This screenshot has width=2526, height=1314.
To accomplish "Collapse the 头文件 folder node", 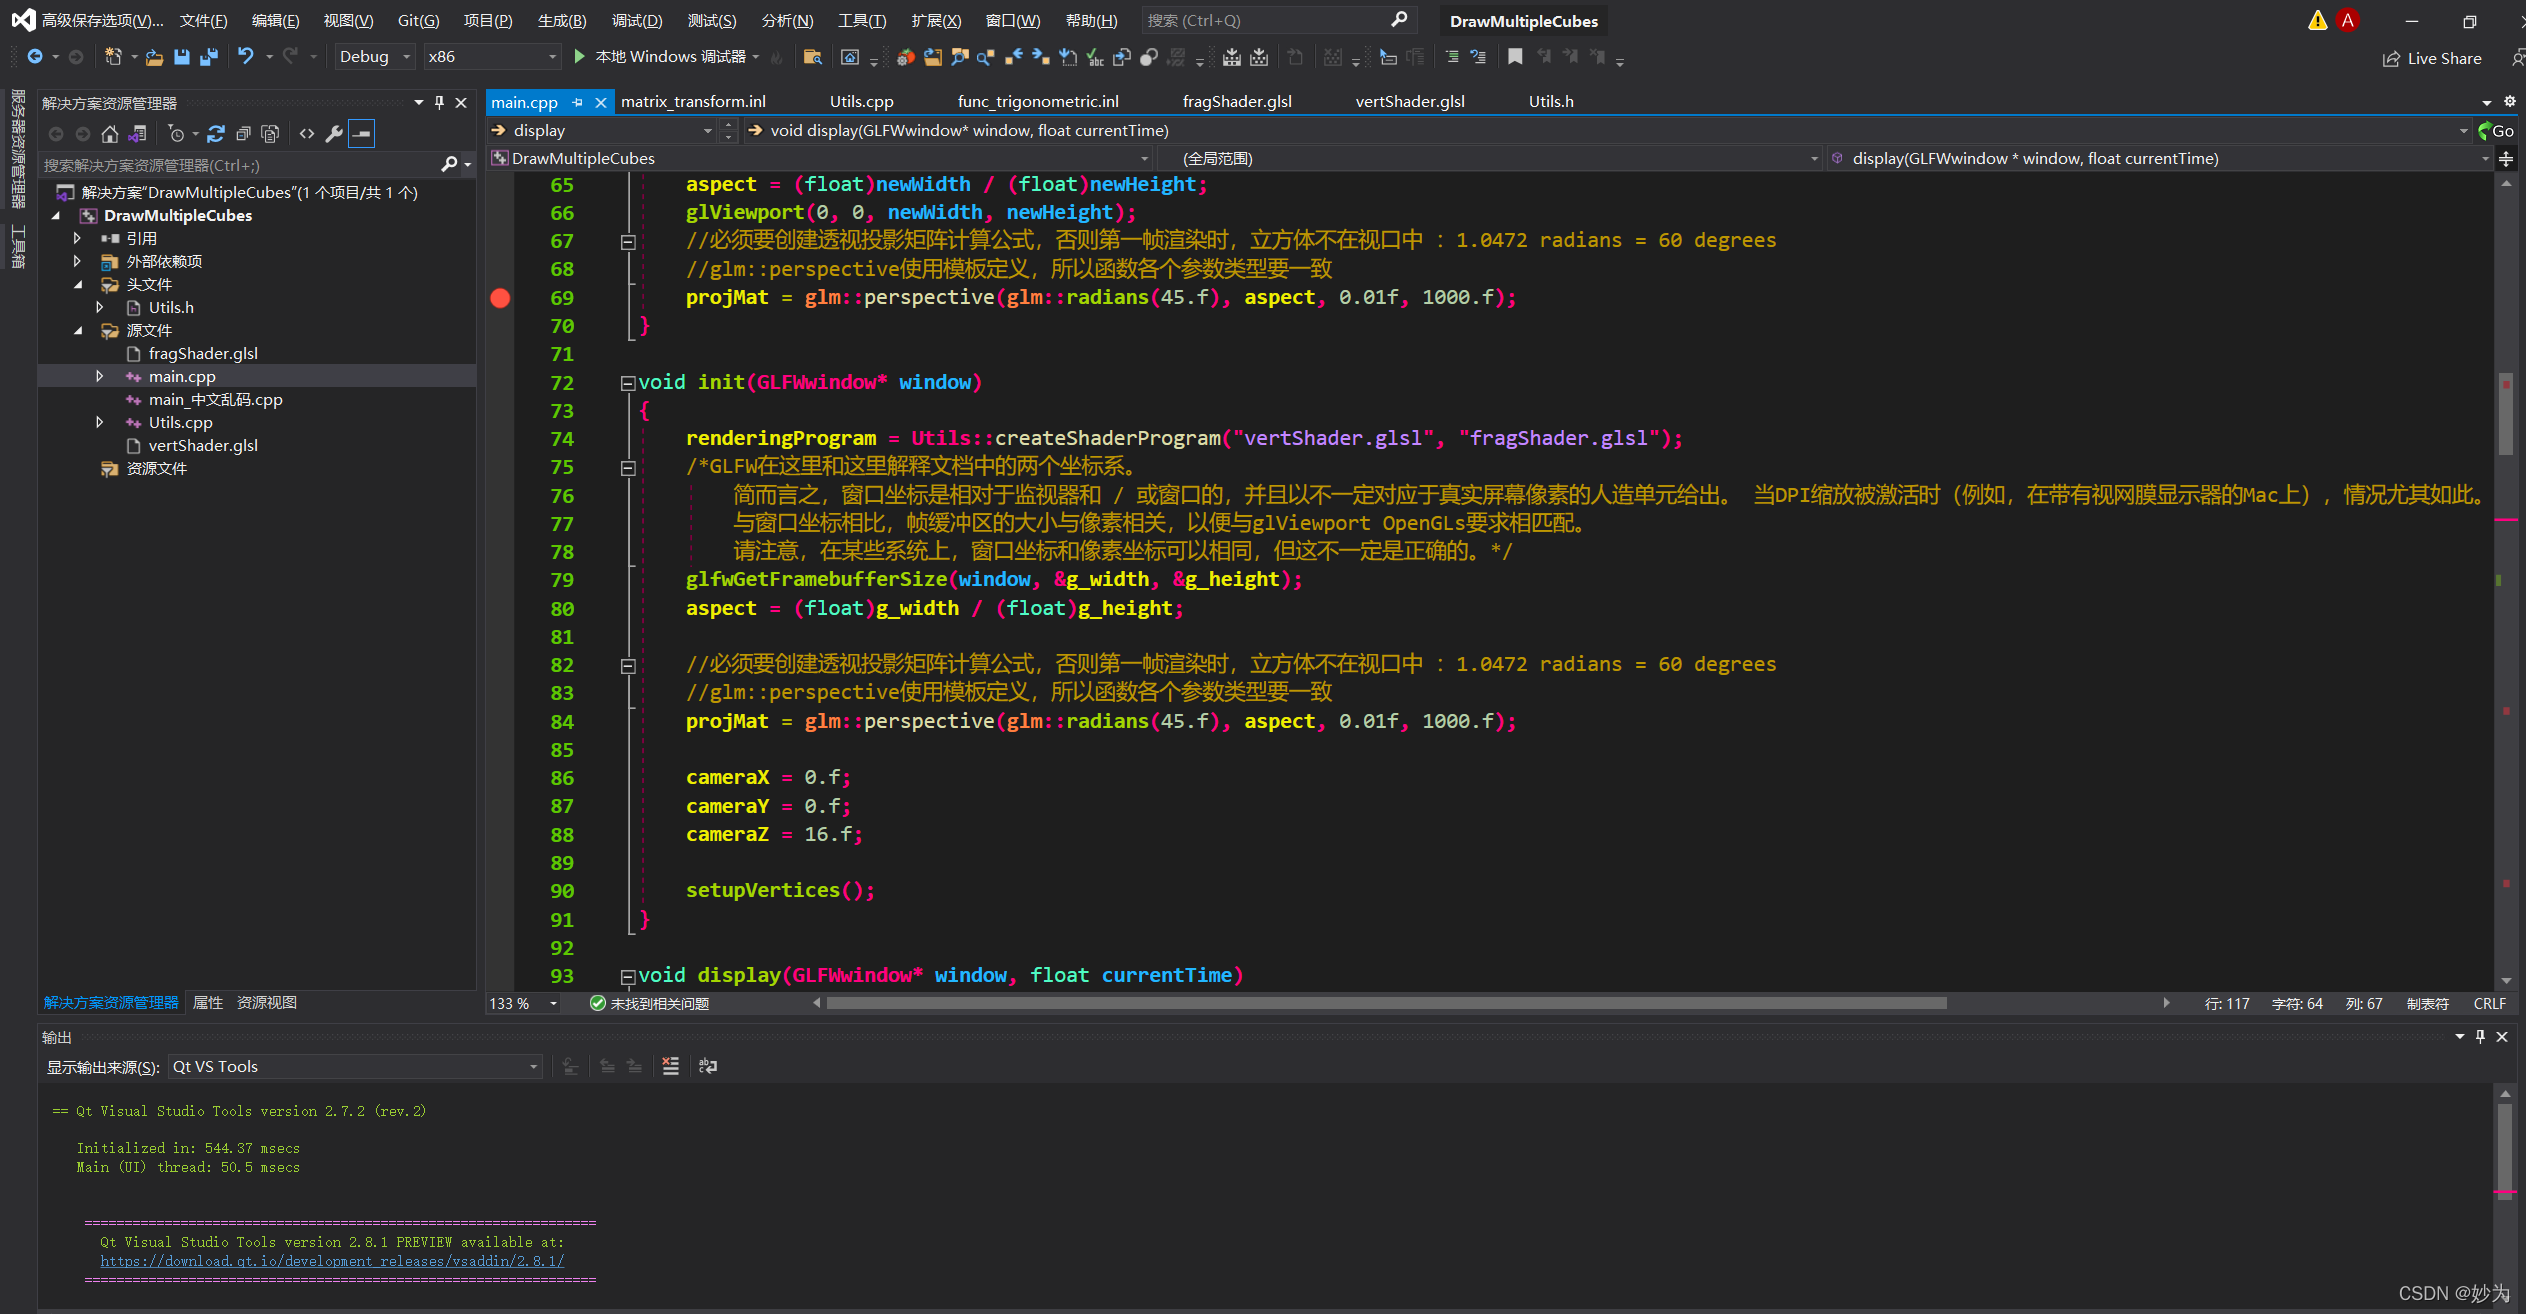I will click(x=77, y=285).
